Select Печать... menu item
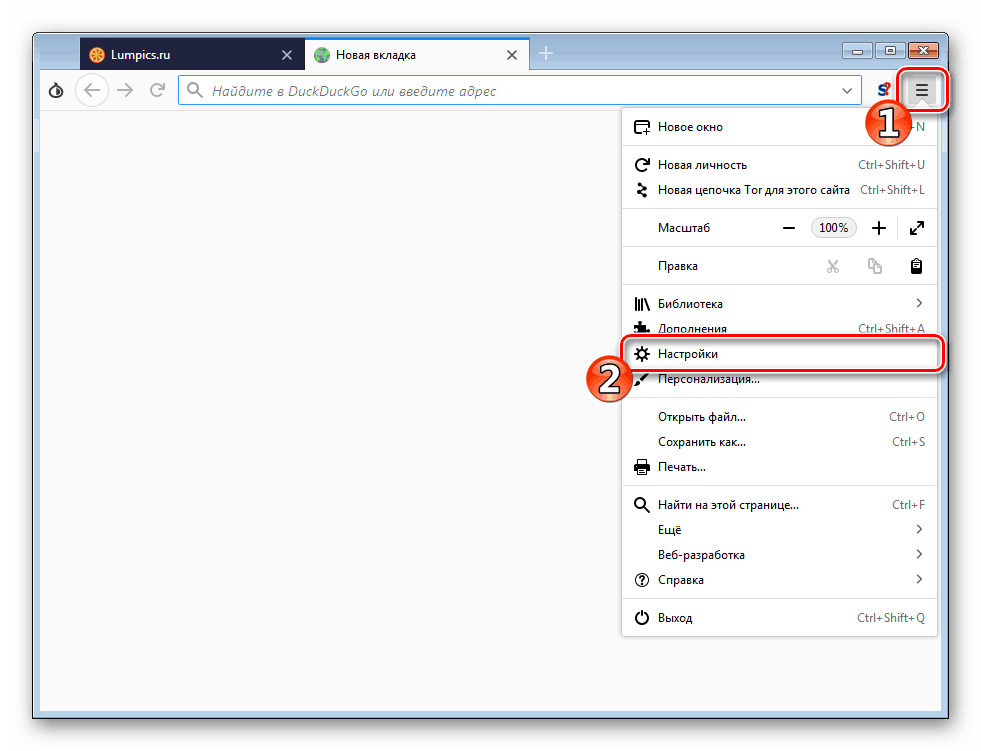 pyautogui.click(x=779, y=467)
